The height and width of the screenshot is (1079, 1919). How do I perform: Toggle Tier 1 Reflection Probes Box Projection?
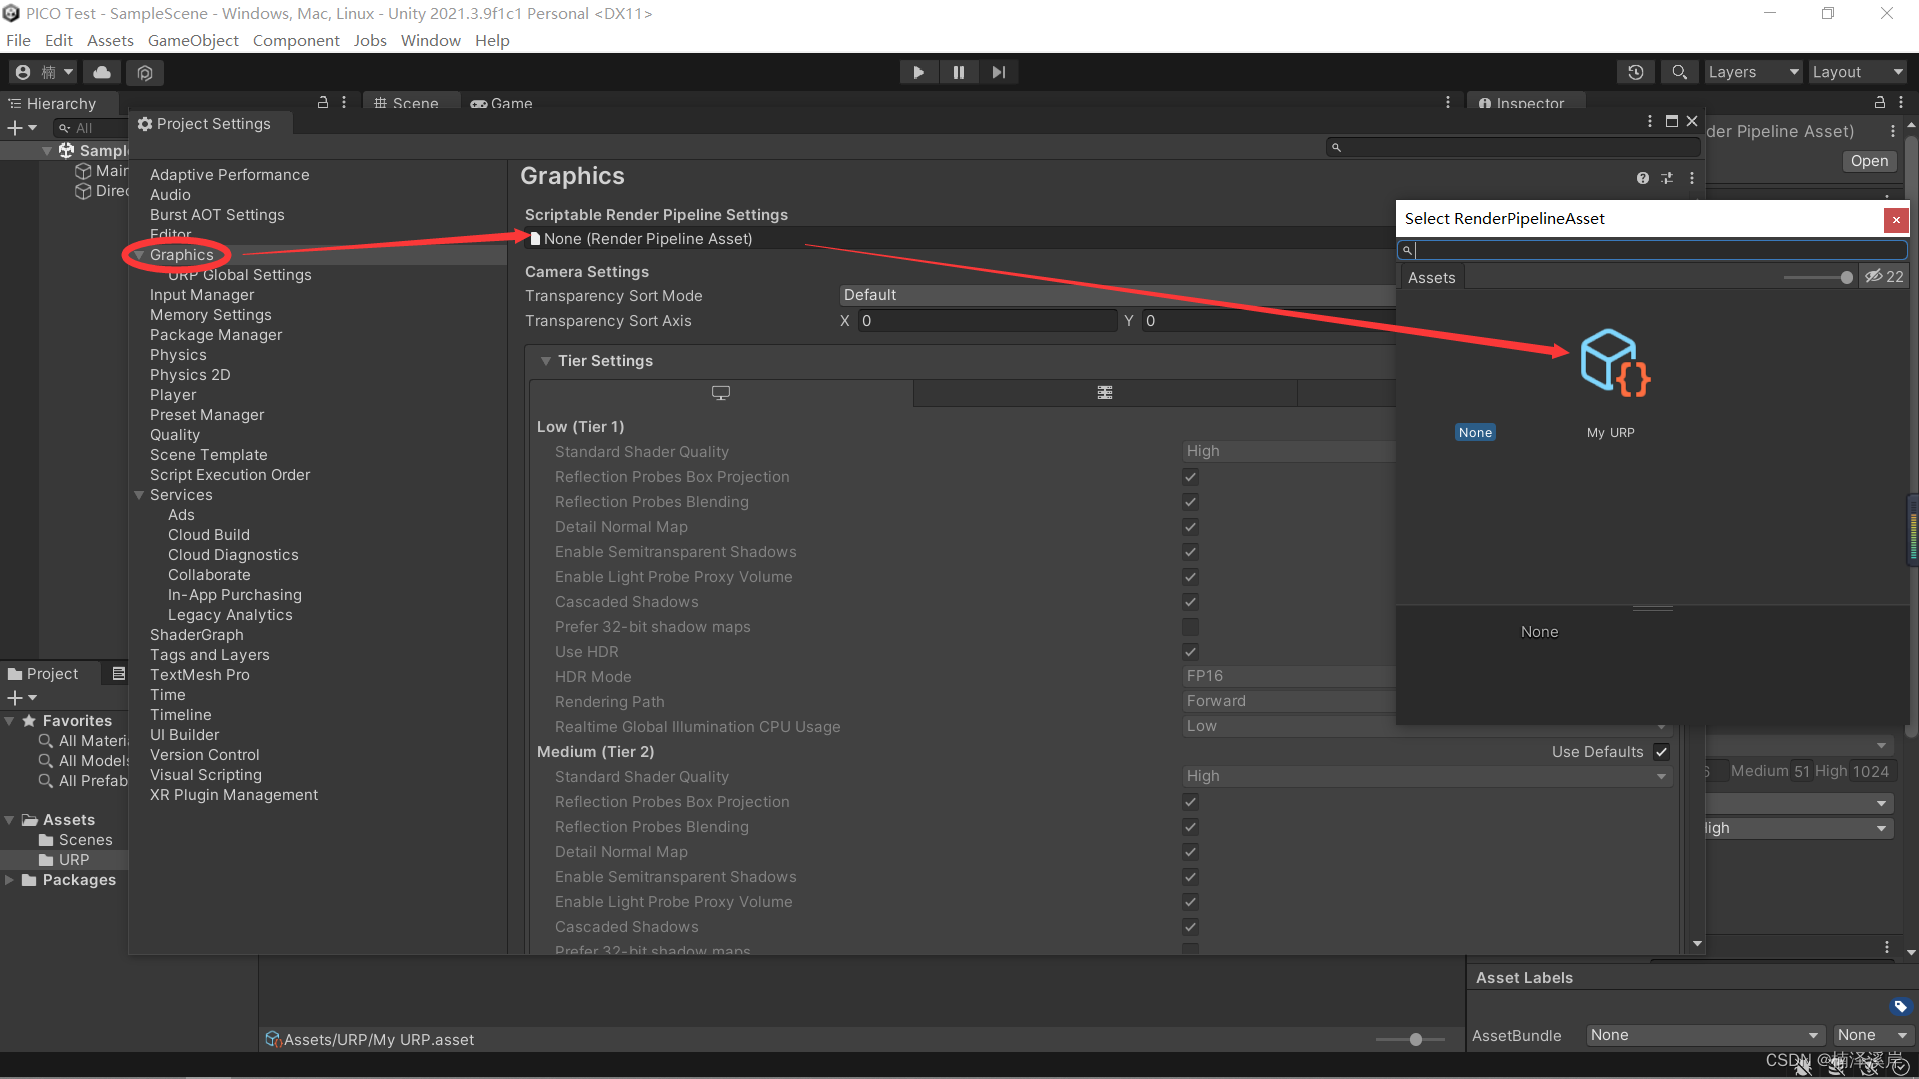click(1190, 477)
